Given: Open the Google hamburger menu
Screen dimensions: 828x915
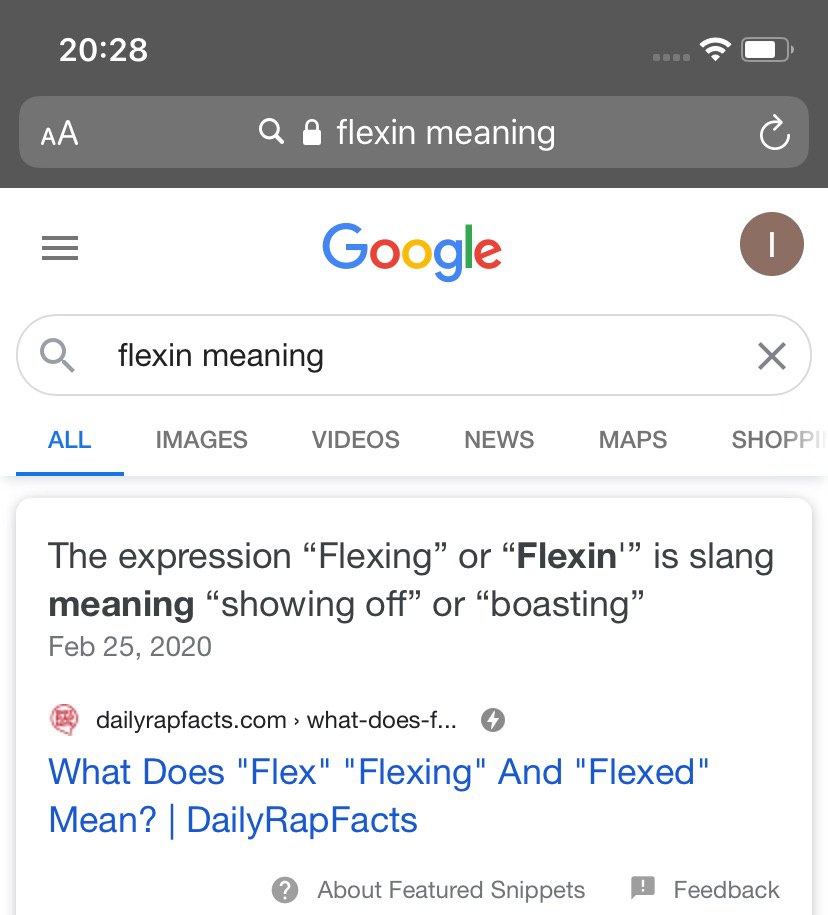Looking at the screenshot, I should click(x=60, y=248).
